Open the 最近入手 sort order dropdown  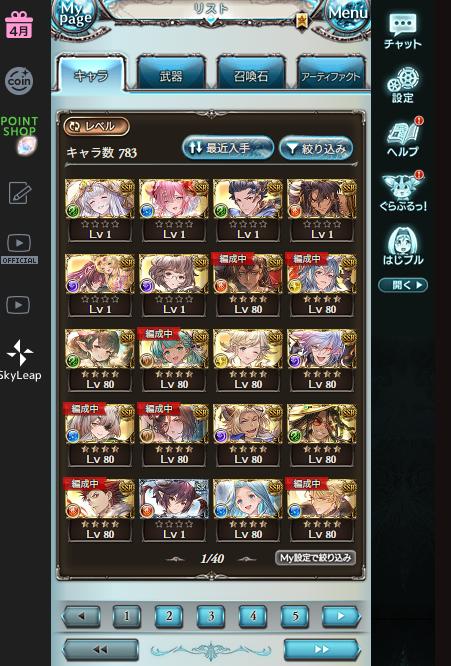pos(228,148)
